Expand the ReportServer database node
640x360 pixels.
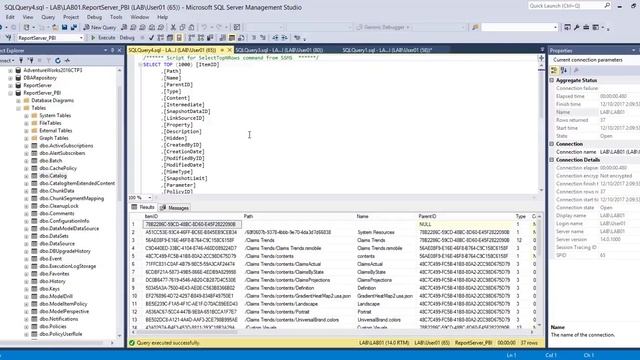click(x=10, y=85)
